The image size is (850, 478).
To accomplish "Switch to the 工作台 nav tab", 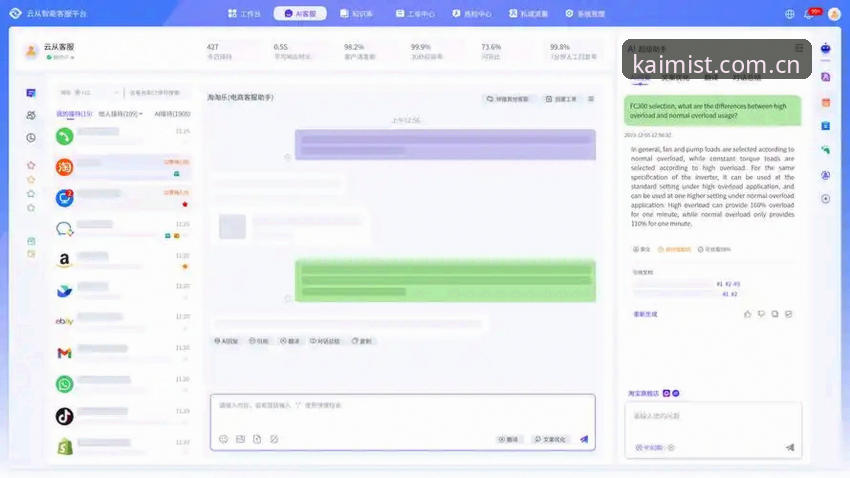I will point(244,14).
